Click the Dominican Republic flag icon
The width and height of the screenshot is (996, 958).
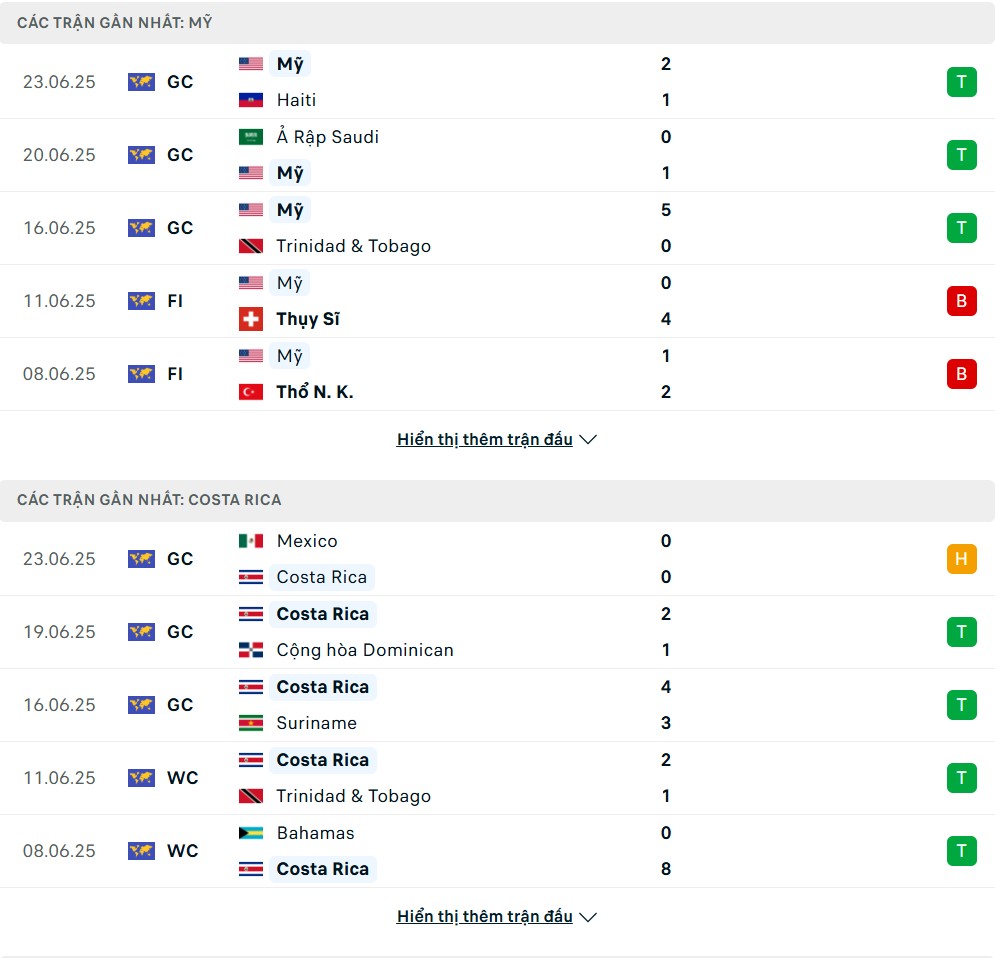pyautogui.click(x=251, y=650)
